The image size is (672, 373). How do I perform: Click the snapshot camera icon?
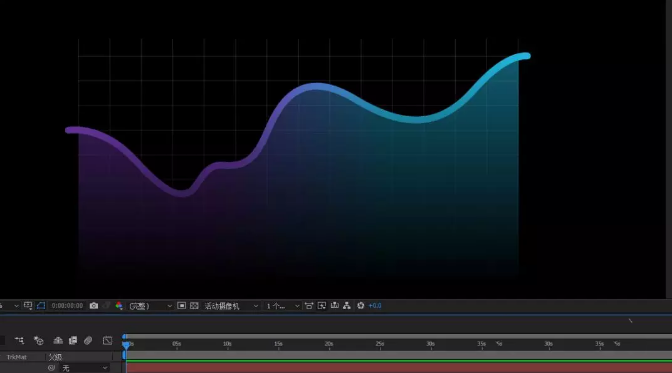94,306
